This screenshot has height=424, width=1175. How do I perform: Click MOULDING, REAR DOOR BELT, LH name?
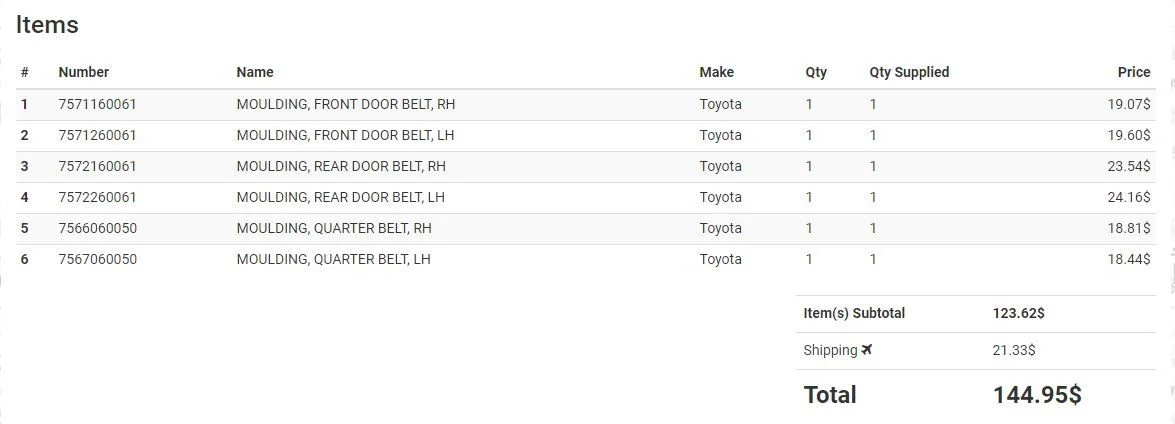point(341,197)
